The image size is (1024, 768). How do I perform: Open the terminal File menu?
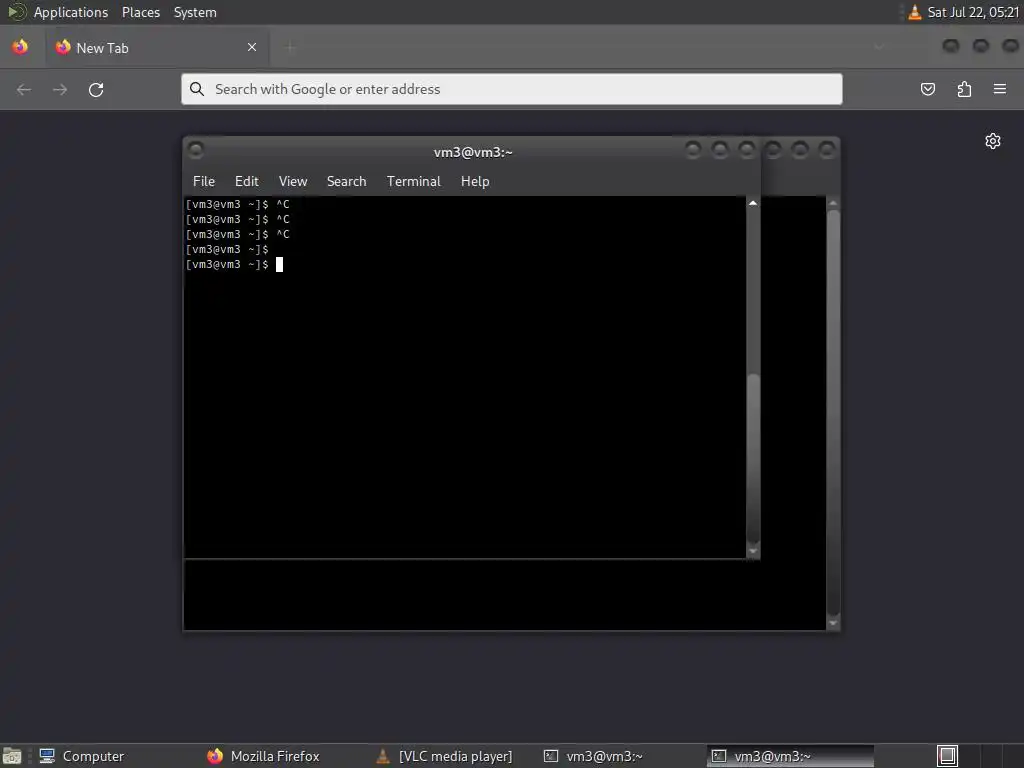(204, 182)
